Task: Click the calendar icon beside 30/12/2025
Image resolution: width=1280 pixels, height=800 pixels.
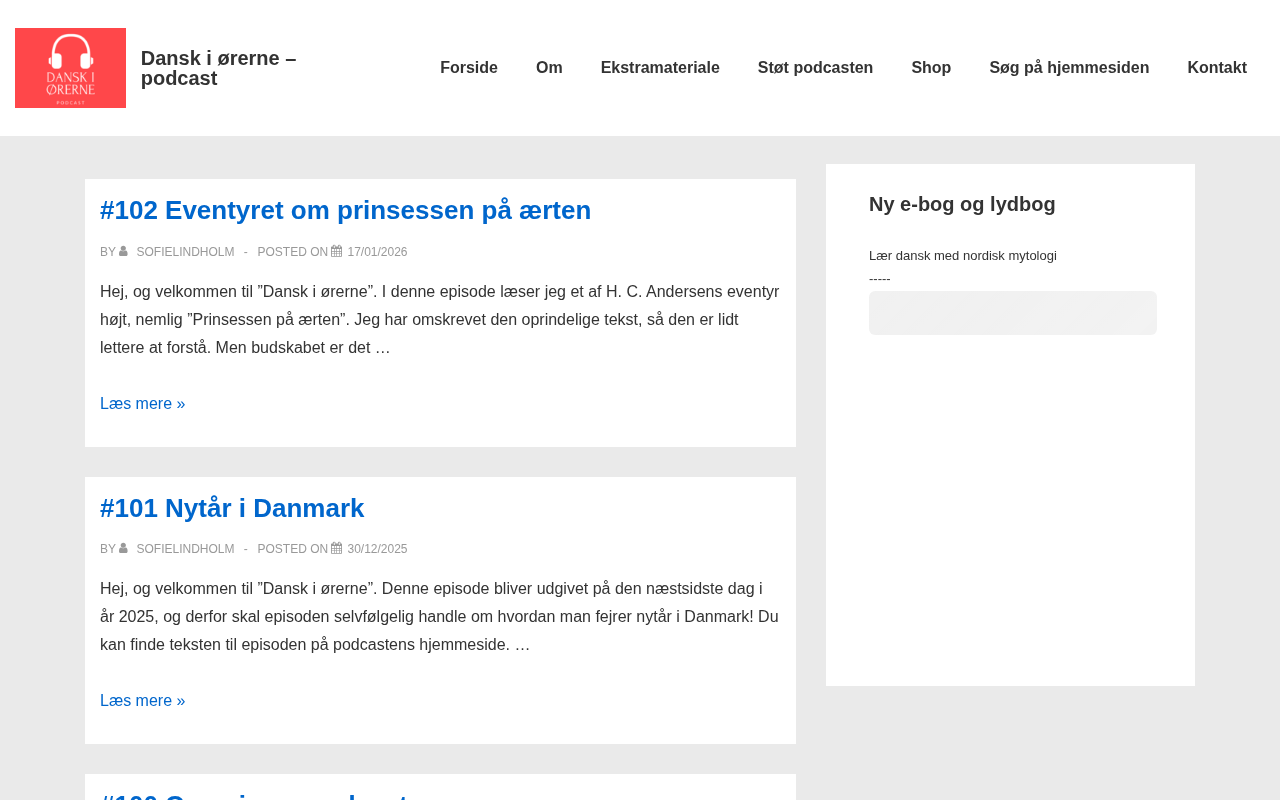Action: 337,548
